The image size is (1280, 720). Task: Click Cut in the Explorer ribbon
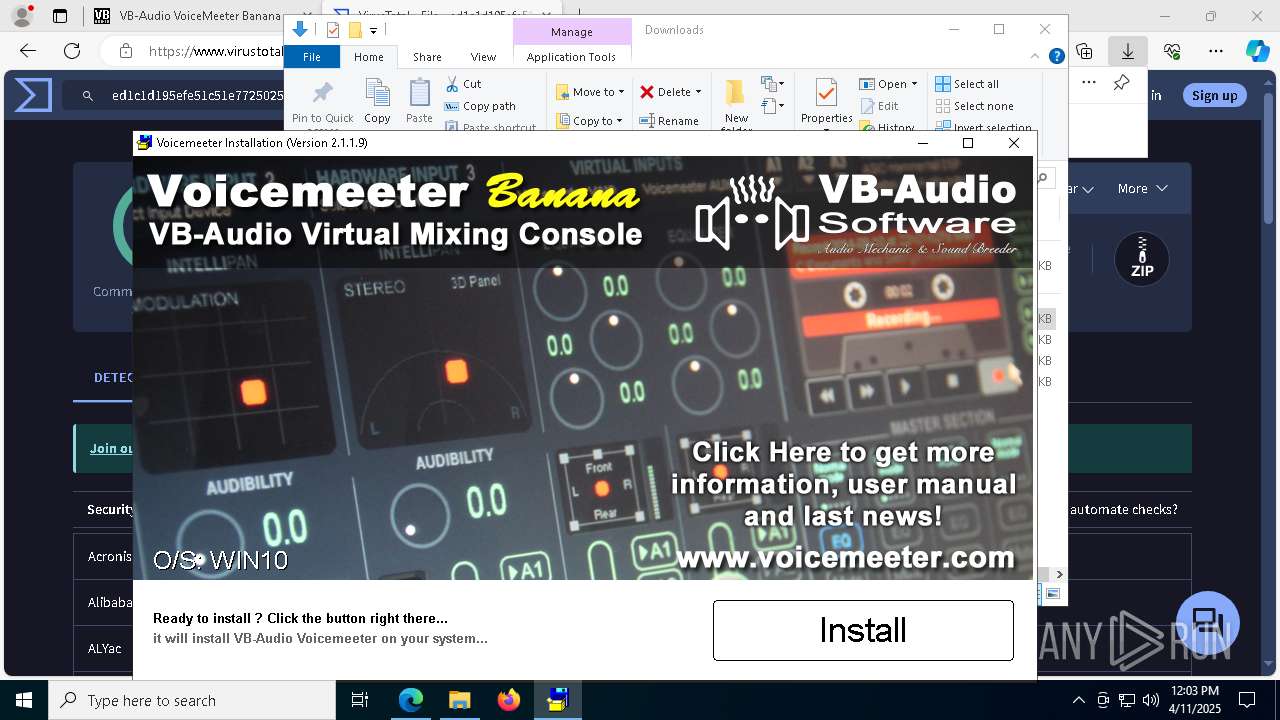(463, 84)
